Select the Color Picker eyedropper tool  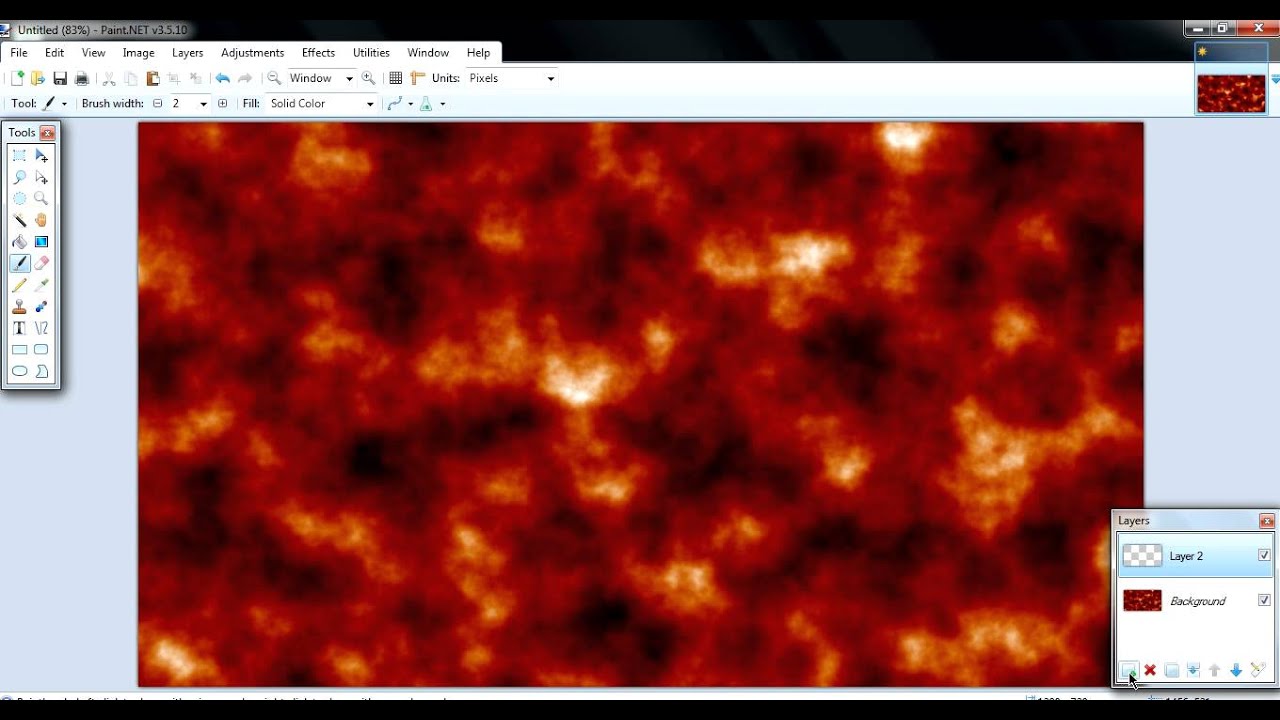[41, 285]
